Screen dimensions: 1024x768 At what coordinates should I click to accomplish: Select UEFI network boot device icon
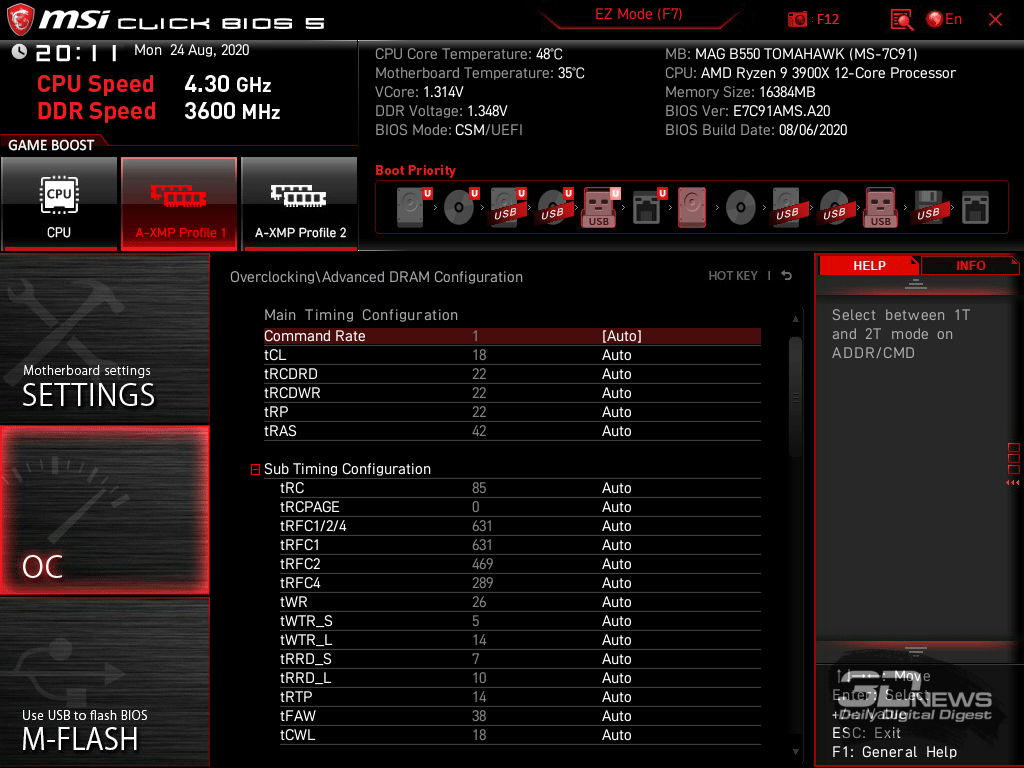pyautogui.click(x=649, y=207)
